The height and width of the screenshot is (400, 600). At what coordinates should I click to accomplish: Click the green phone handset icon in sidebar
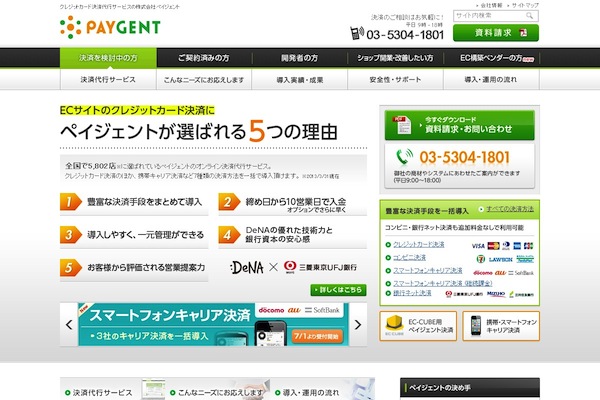tap(404, 157)
